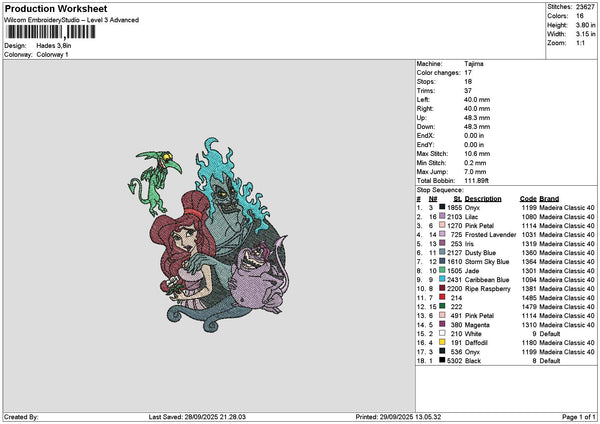This screenshot has height=424, width=600.
Task: Click the Onyx color swatch in row 1
Action: [442, 207]
